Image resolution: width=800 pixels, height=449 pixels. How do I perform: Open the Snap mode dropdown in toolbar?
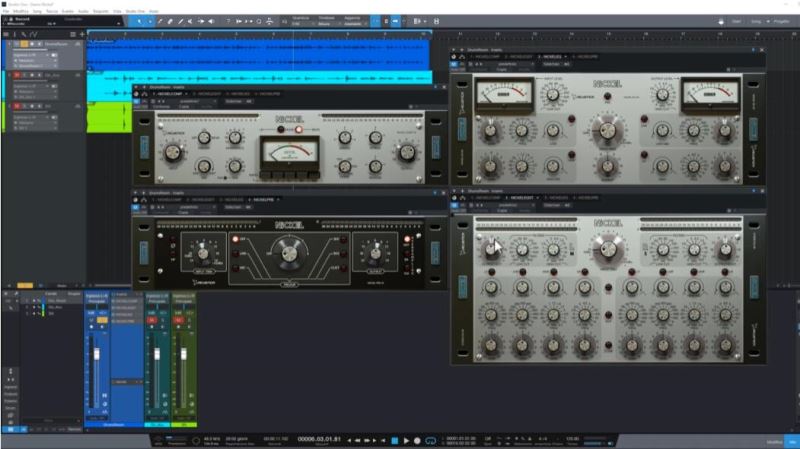point(353,23)
